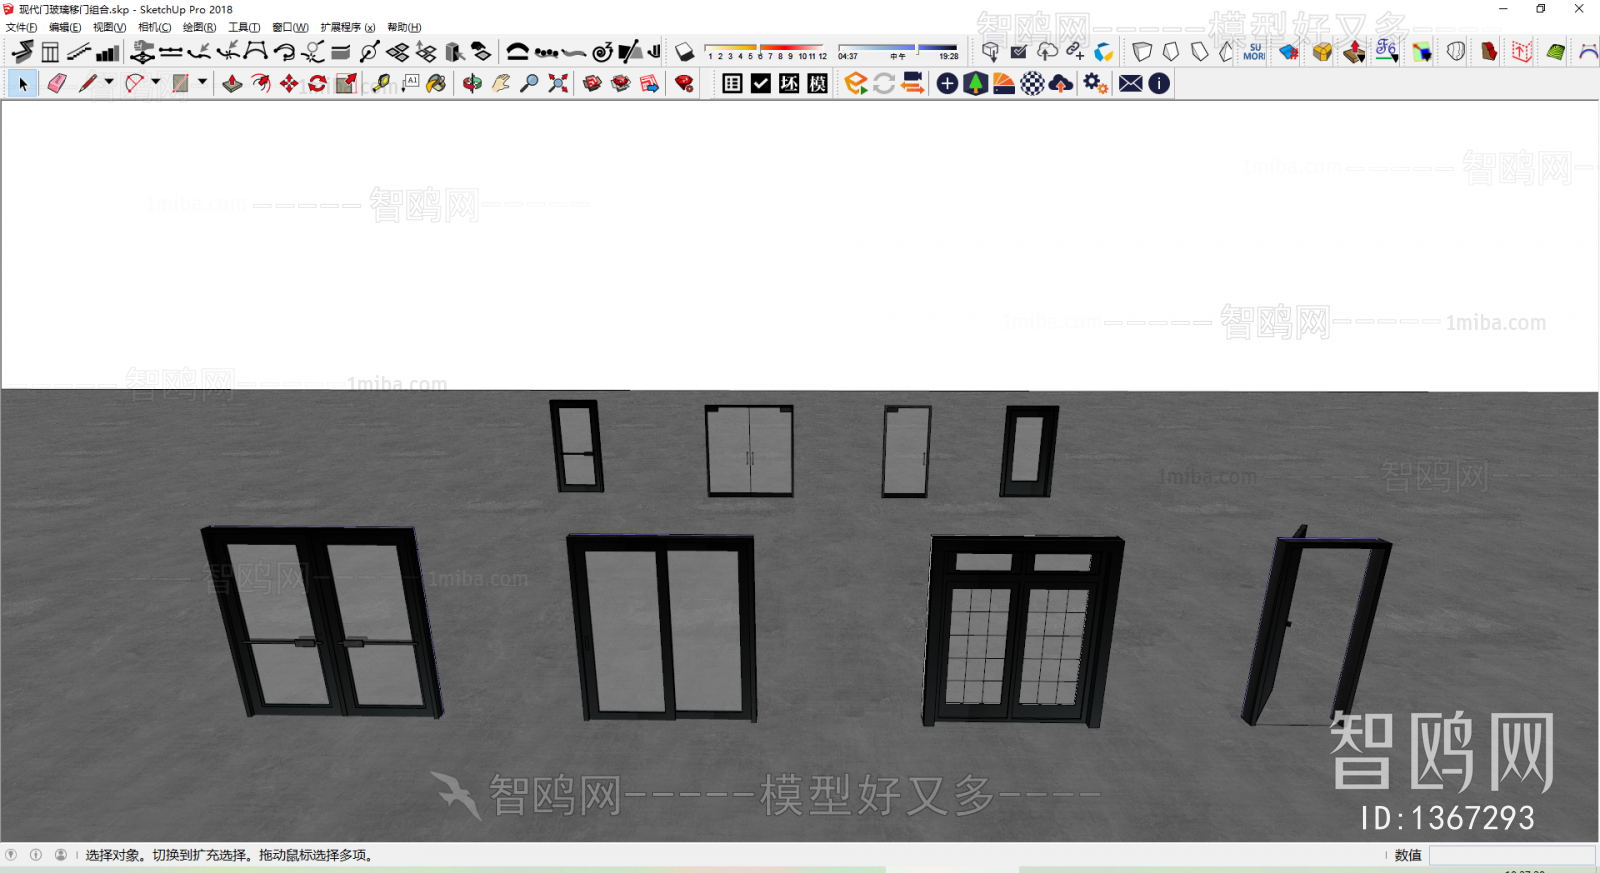Select the Text label tool
The height and width of the screenshot is (873, 1600).
[410, 84]
